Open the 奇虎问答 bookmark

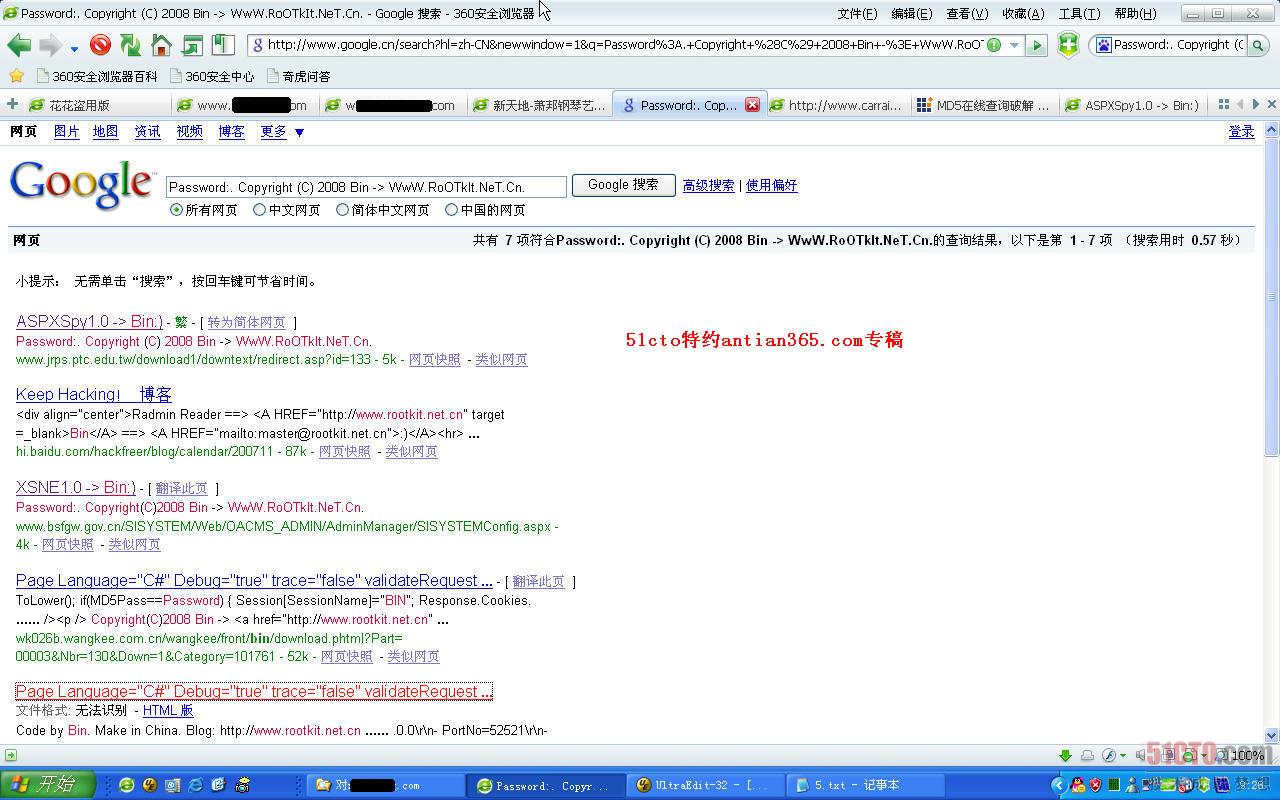(298, 76)
